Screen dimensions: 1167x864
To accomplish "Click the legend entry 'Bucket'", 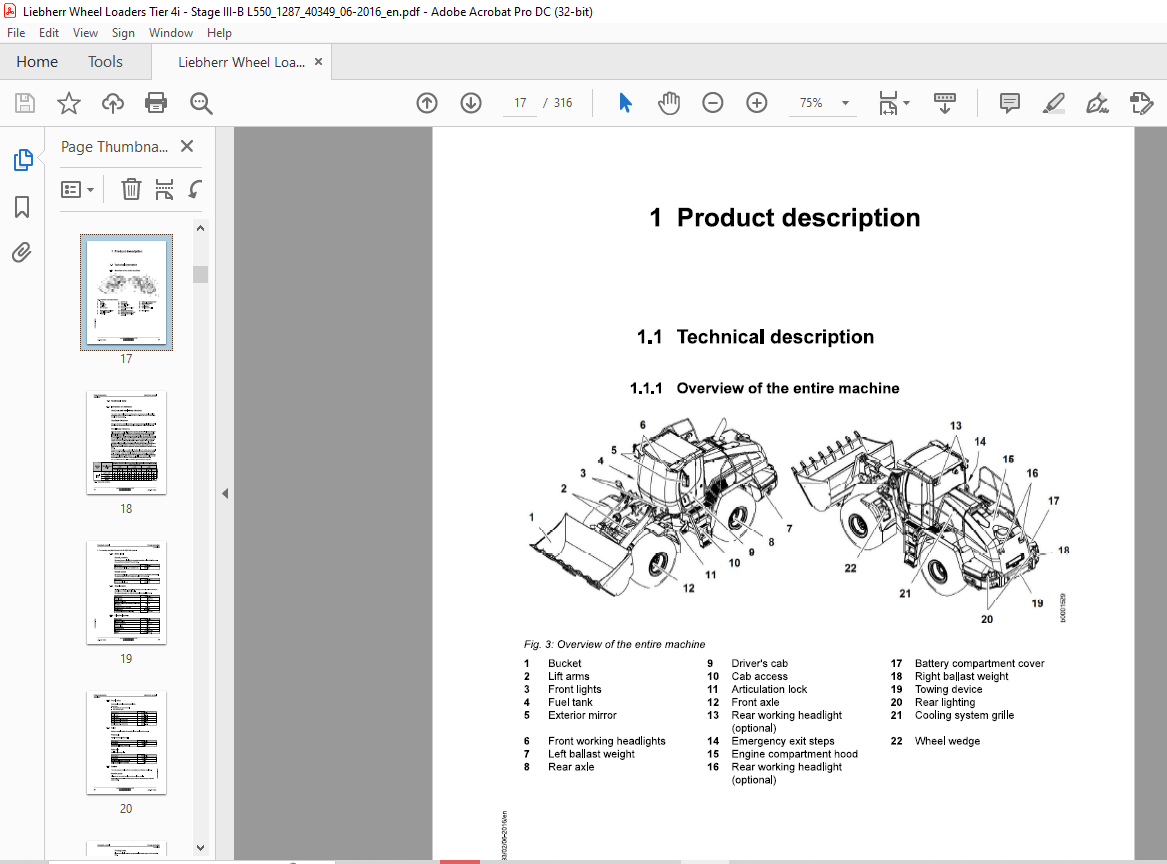I will coord(564,663).
